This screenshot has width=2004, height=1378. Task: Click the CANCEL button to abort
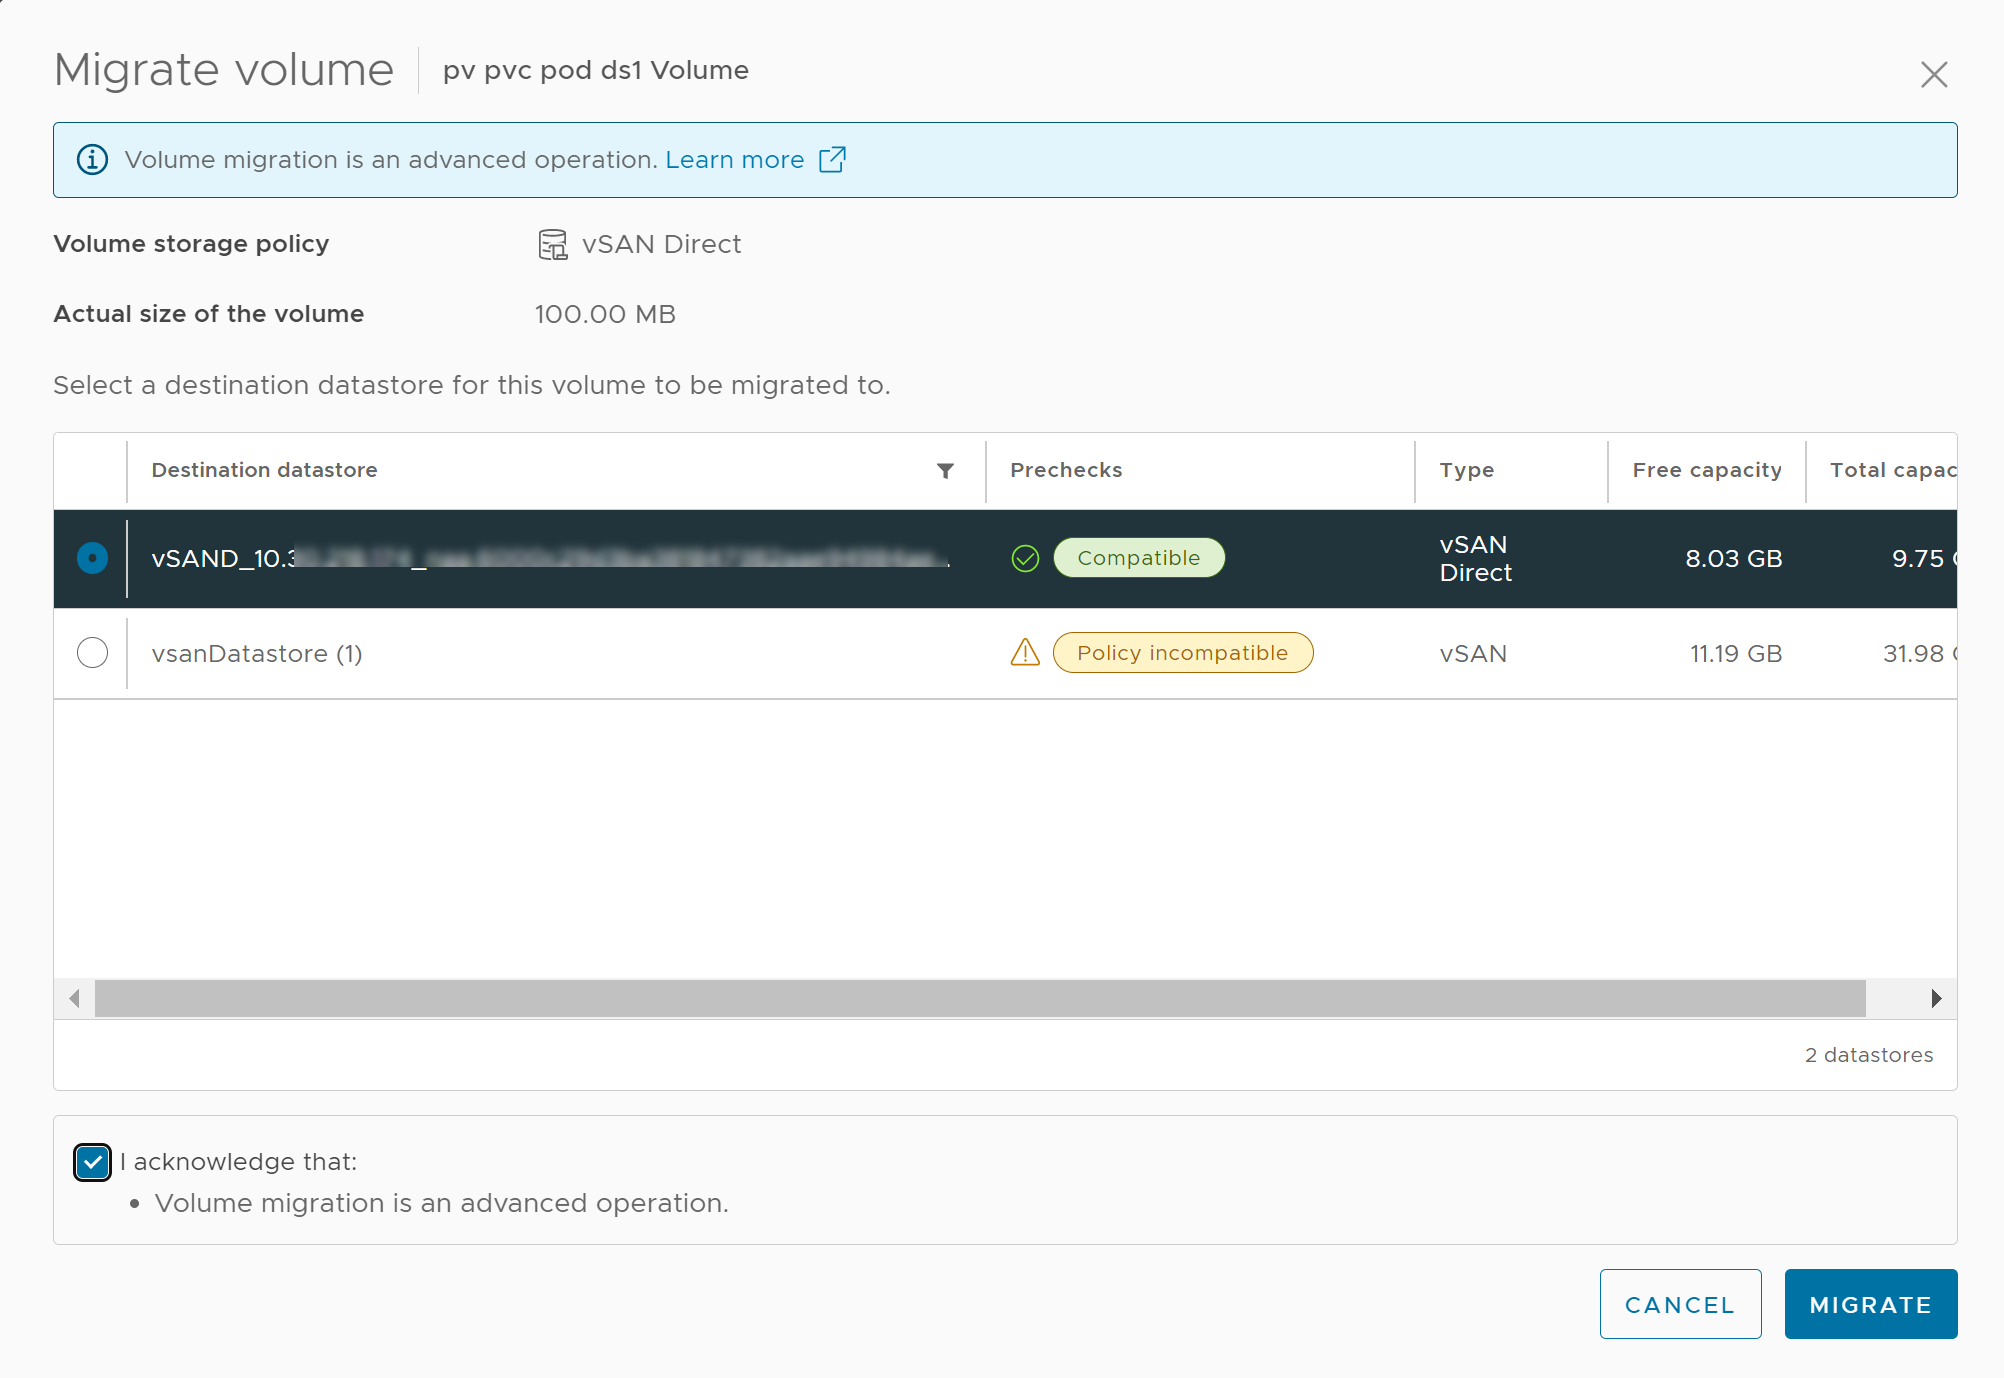(1675, 1303)
